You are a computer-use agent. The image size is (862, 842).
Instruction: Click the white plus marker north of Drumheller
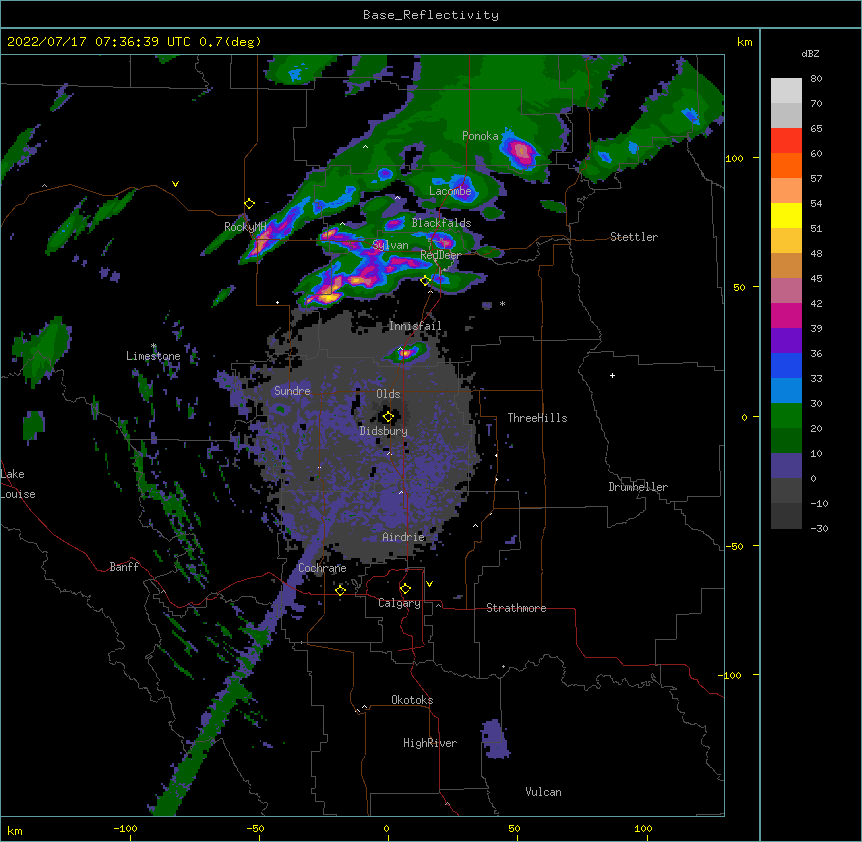(612, 375)
